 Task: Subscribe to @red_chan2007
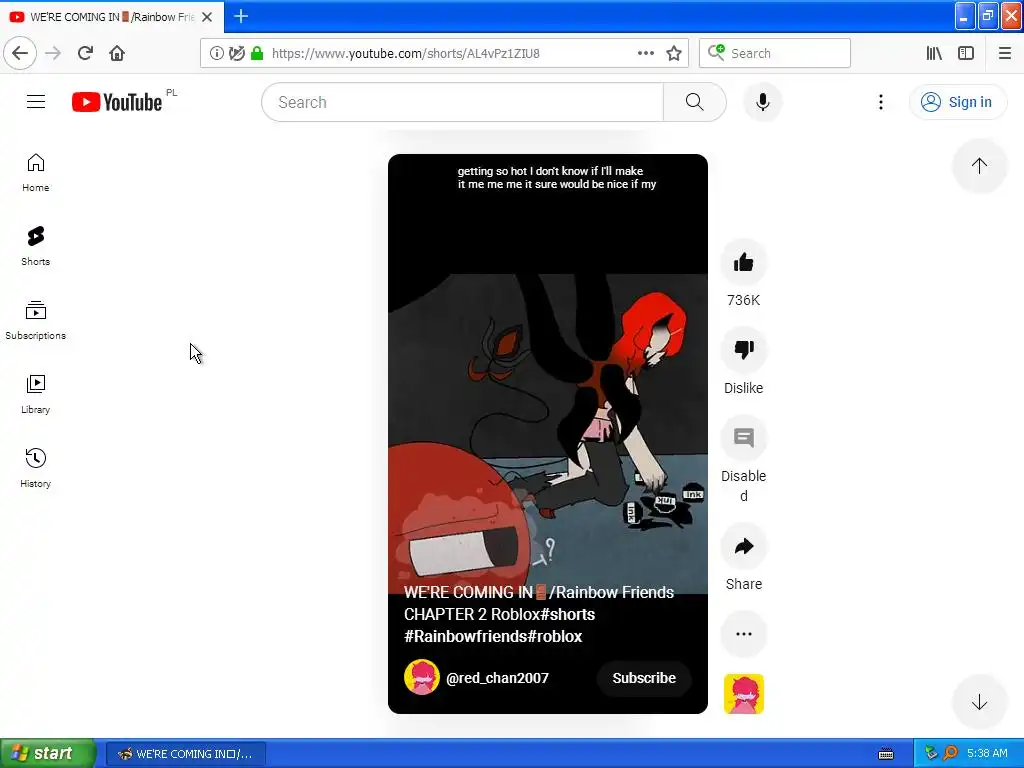click(644, 678)
